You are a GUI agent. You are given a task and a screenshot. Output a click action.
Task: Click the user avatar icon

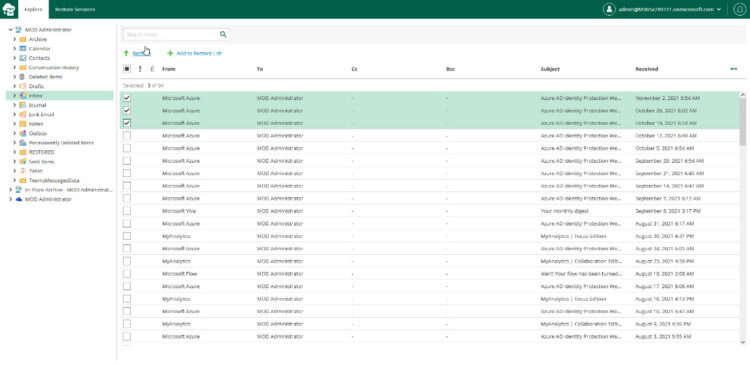(608, 9)
